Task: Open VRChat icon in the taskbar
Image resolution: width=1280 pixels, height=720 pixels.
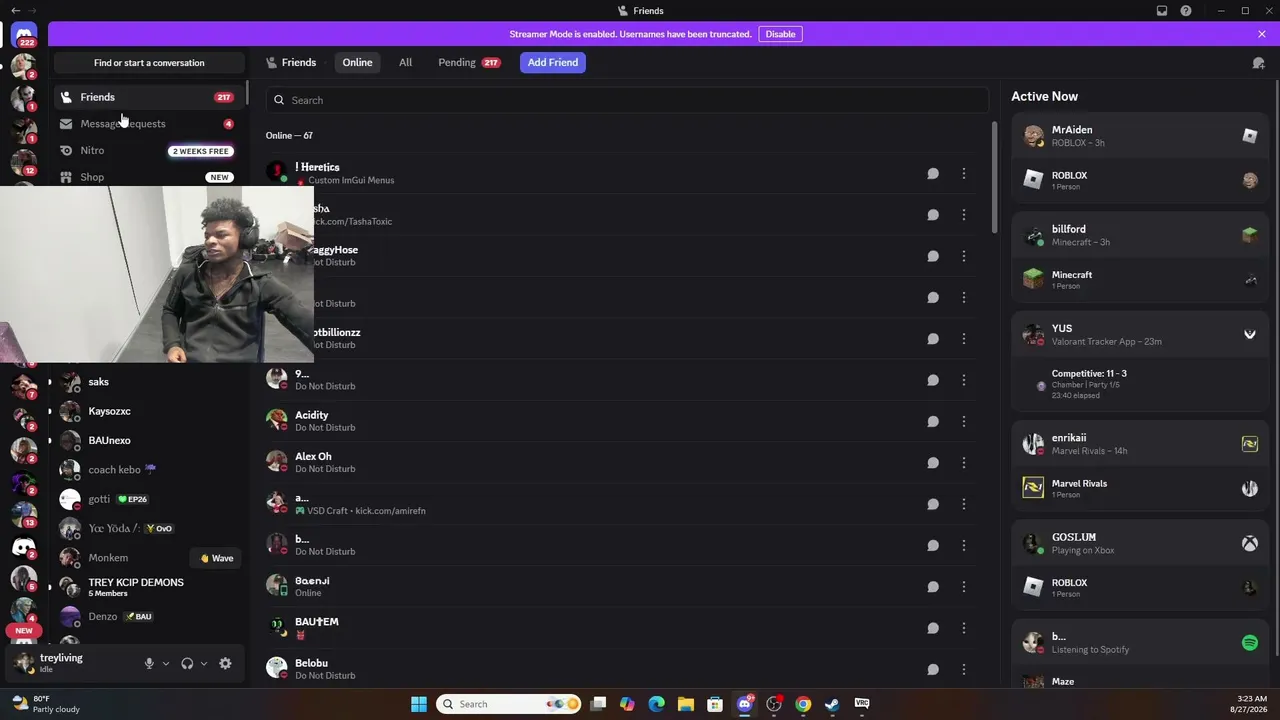Action: pyautogui.click(x=861, y=704)
